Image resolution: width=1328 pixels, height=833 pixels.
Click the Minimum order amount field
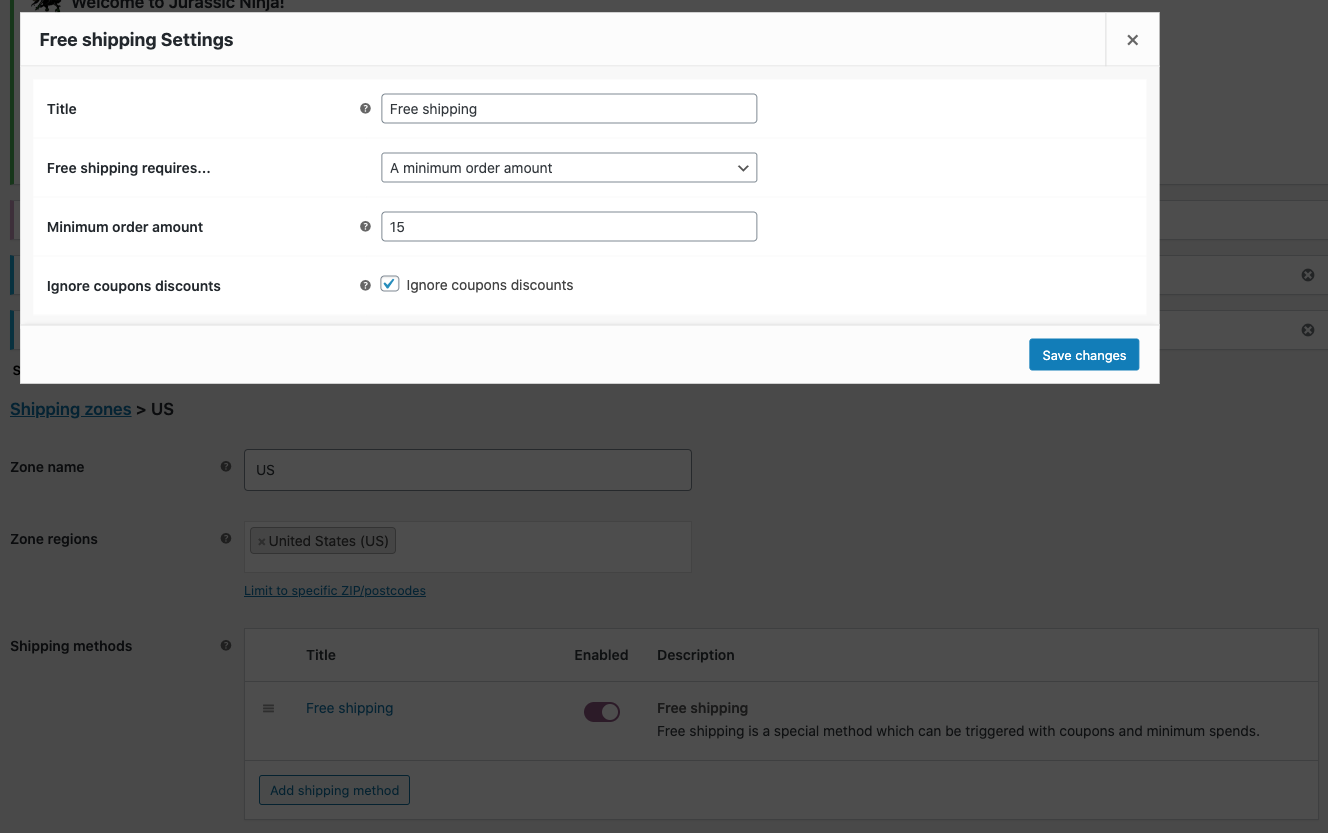pos(568,226)
